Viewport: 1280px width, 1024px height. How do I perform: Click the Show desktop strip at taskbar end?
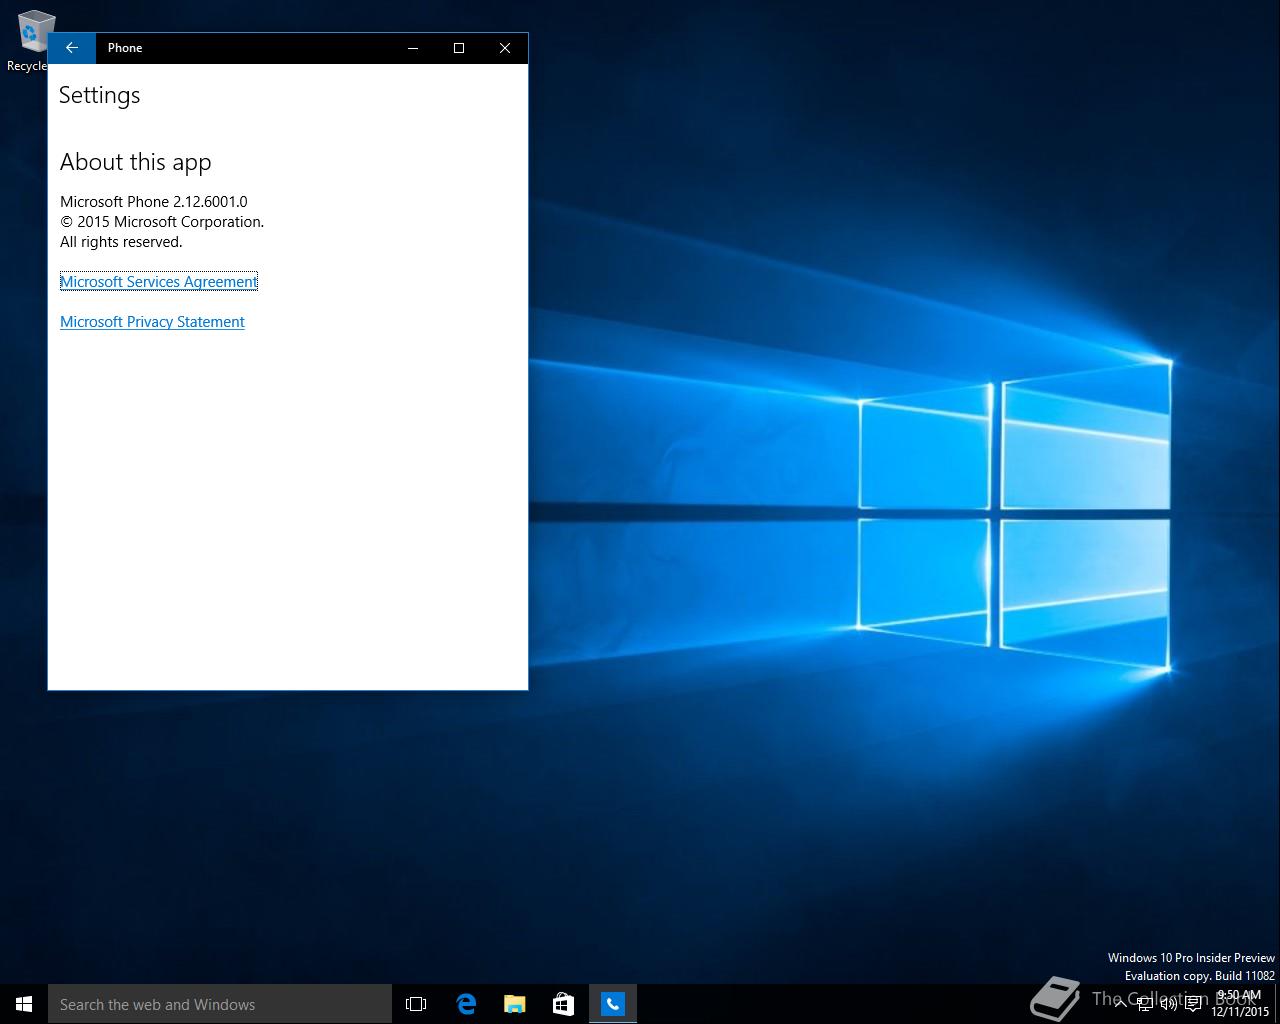(1277, 1004)
